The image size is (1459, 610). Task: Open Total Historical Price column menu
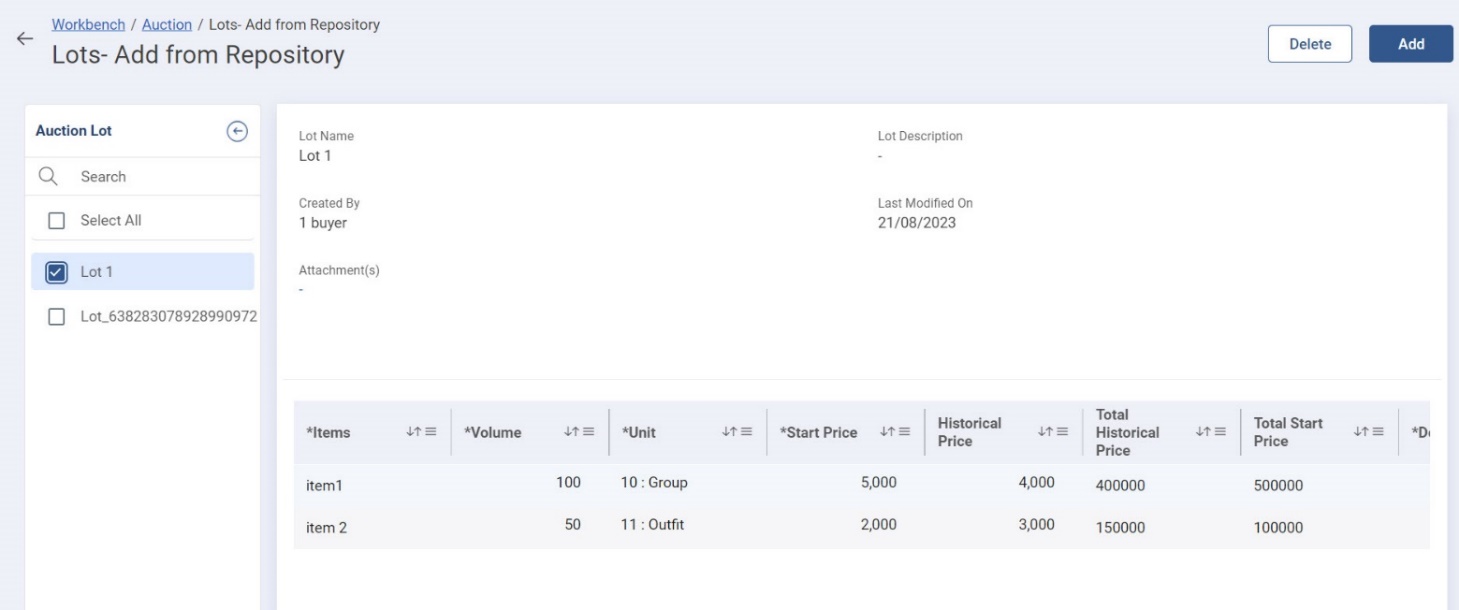(x=1214, y=432)
